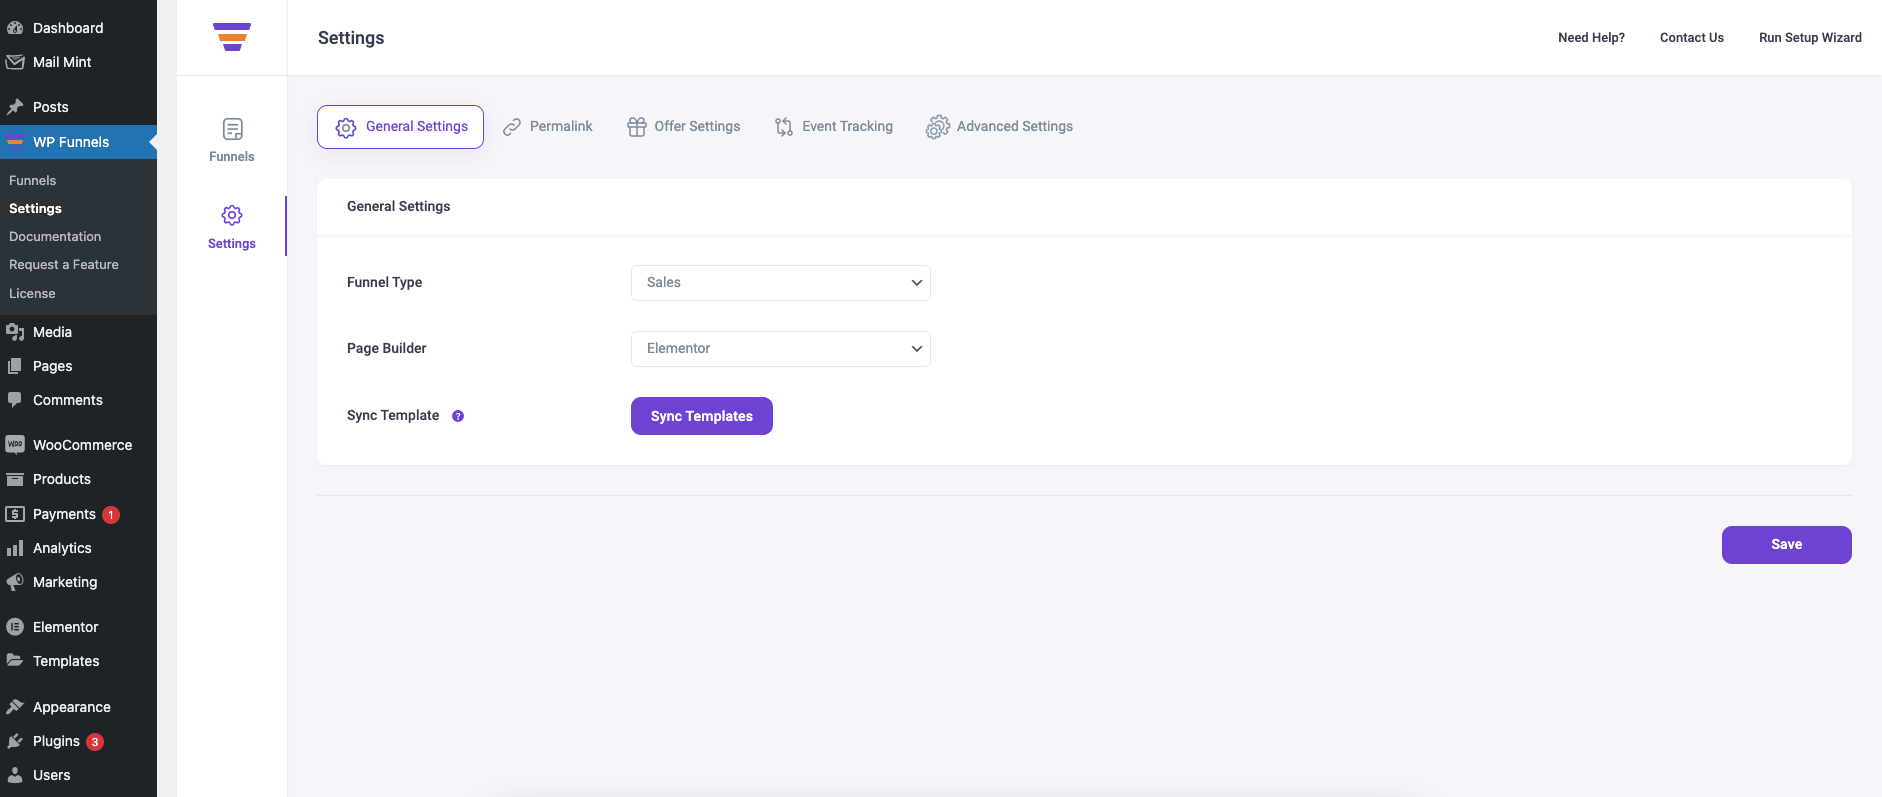Click the Elementor circle icon

click(15, 627)
